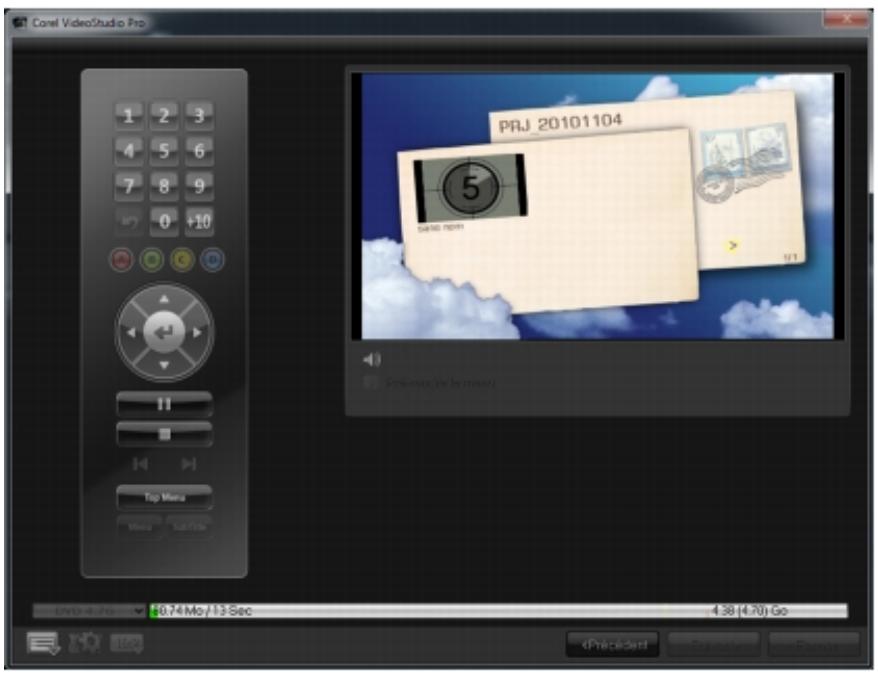Click the last button in the bottom-right corner
Screen dimensions: 878x679
(814, 645)
